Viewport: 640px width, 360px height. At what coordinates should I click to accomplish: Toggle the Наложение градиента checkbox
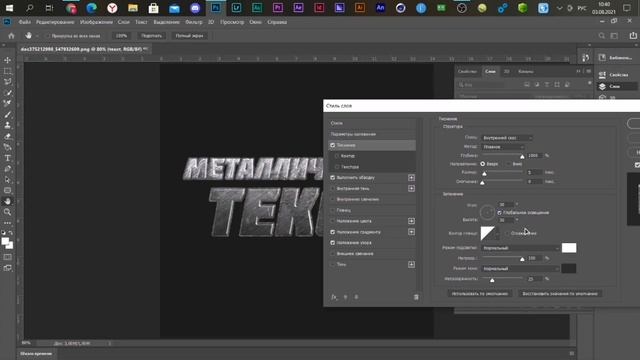333,232
